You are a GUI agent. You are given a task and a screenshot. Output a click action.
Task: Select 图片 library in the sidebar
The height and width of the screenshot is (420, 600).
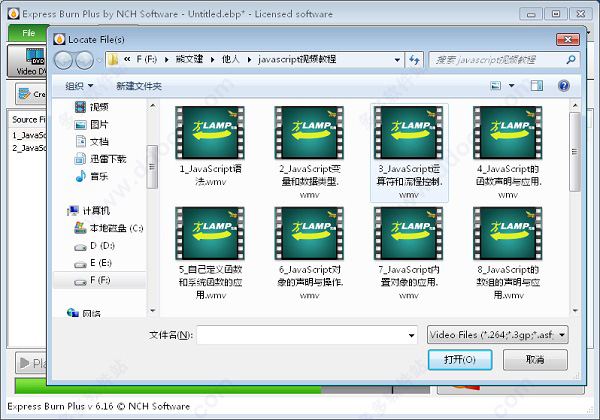(x=92, y=125)
